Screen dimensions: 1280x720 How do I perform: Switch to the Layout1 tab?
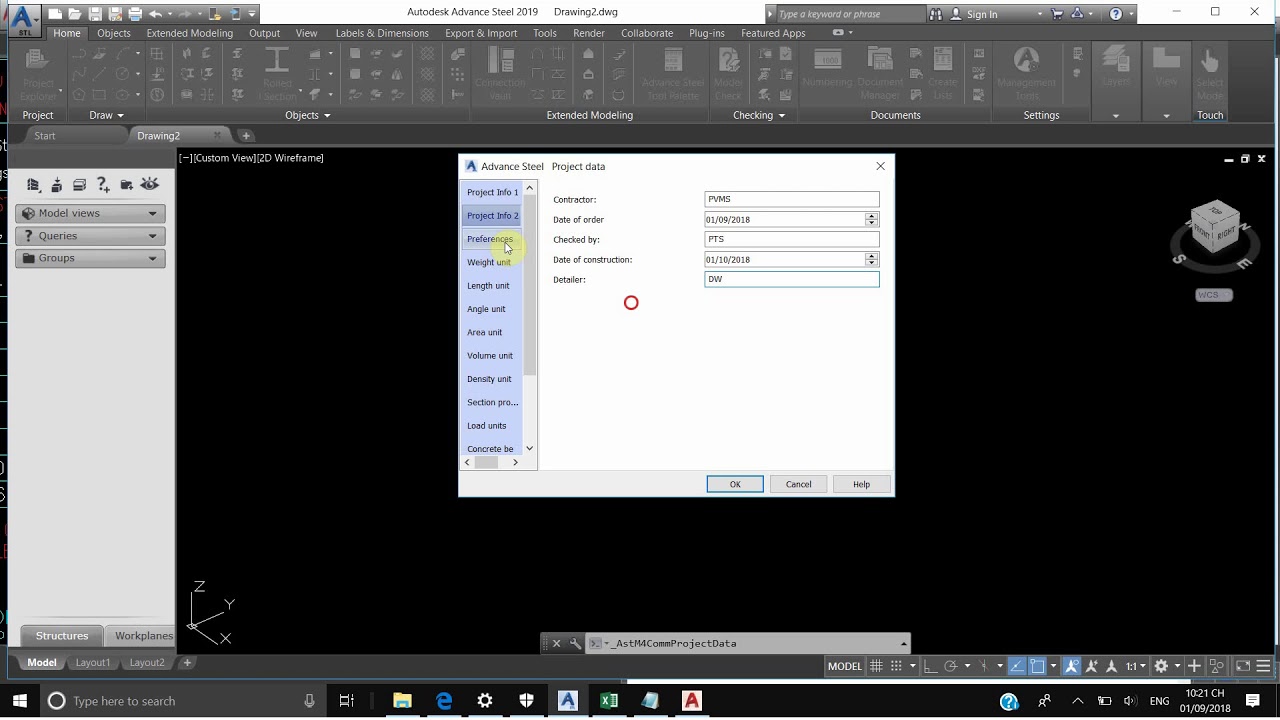(x=93, y=662)
